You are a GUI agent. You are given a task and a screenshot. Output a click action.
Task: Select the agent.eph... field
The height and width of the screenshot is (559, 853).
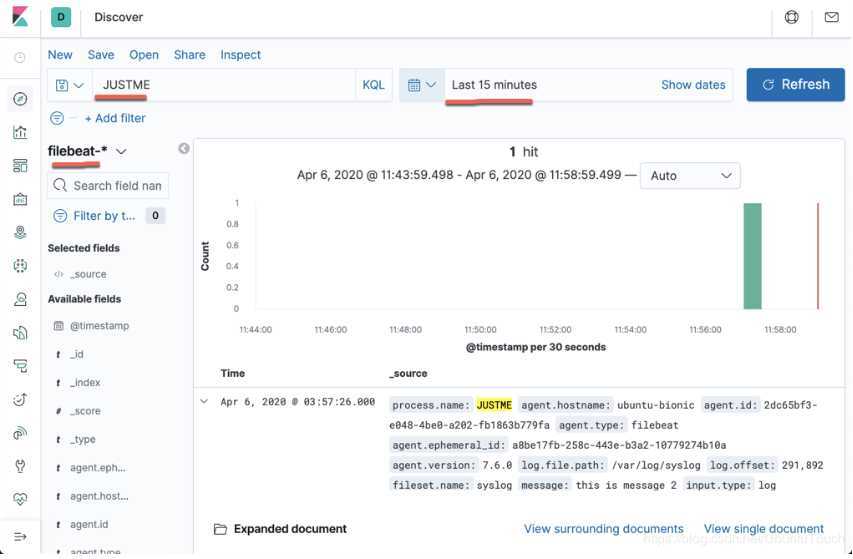[98, 468]
